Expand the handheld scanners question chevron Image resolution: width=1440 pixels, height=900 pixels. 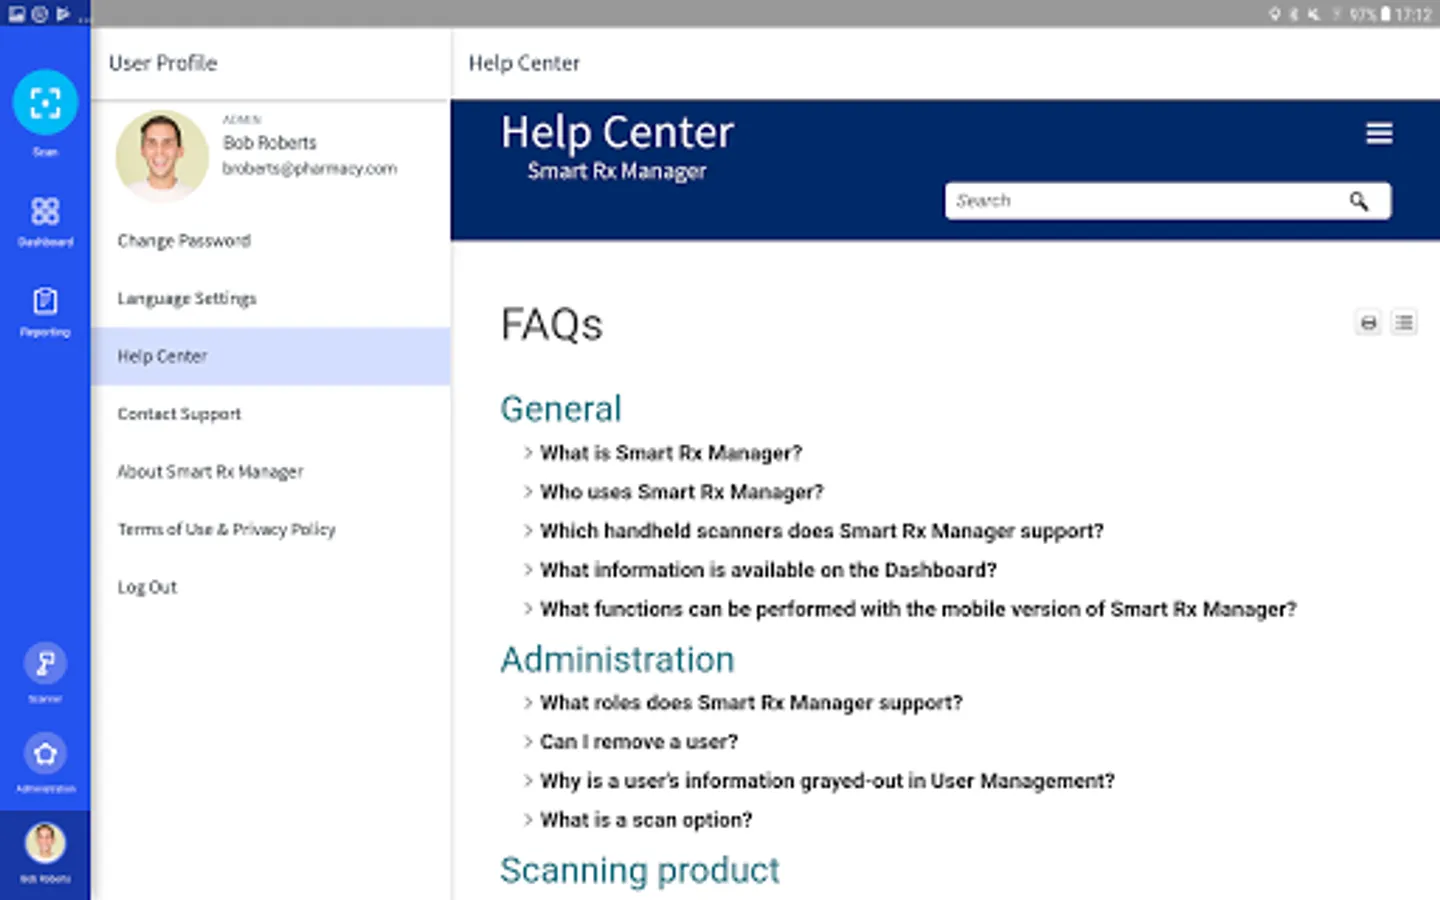pos(528,531)
